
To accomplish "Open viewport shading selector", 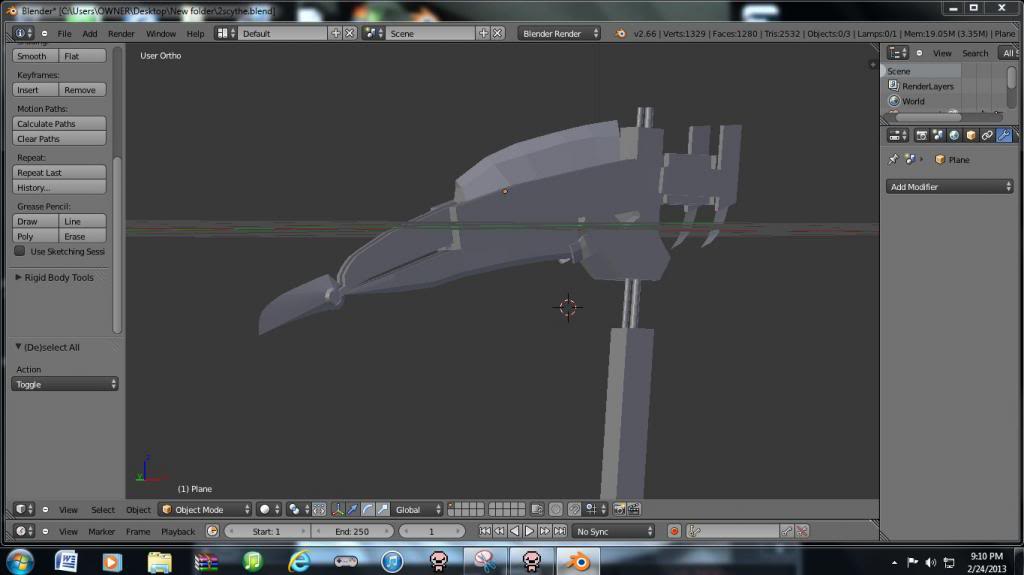I will [268, 510].
